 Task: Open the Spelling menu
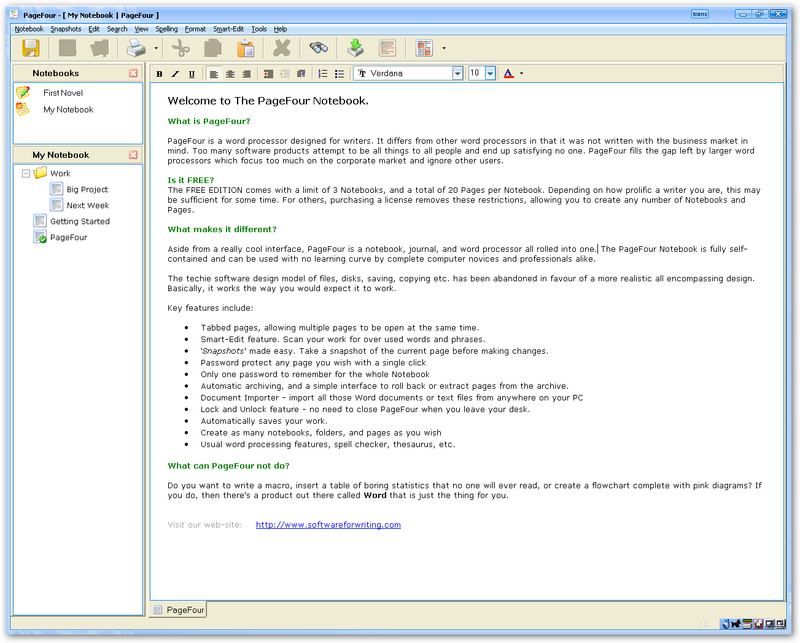point(167,29)
